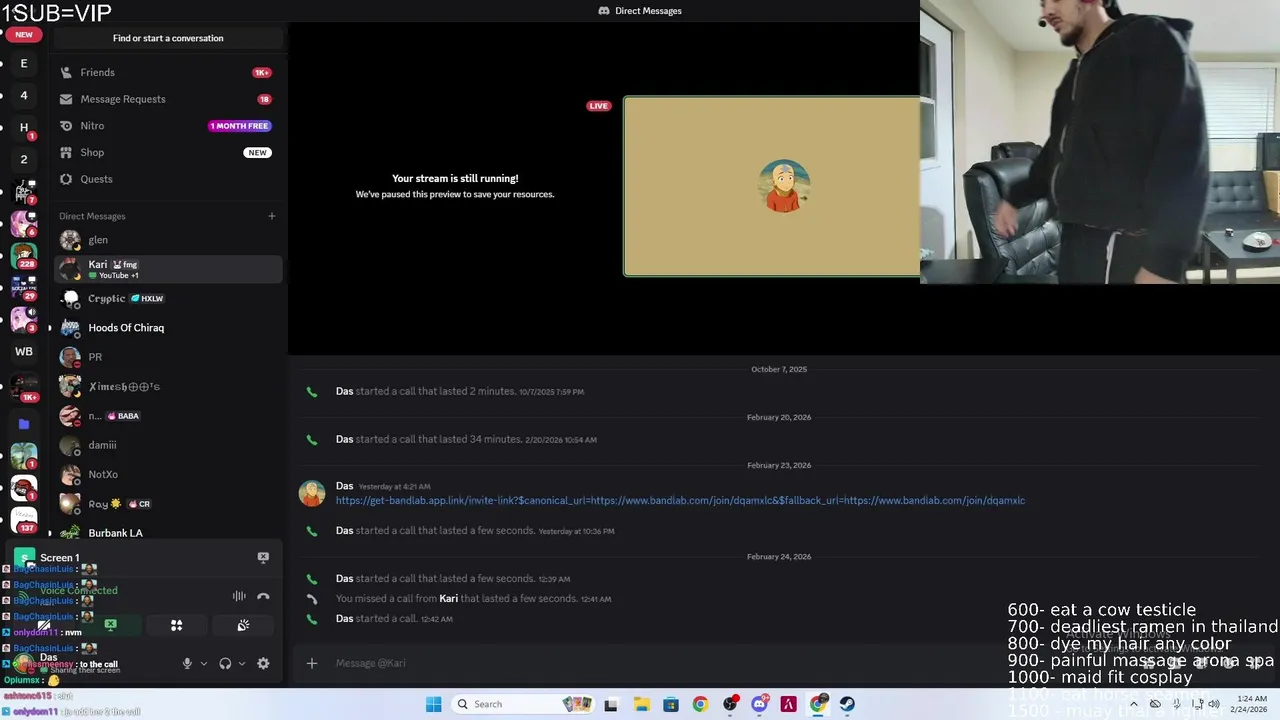Create a new DM with the plus icon
This screenshot has height=720, width=1280.
click(271, 216)
